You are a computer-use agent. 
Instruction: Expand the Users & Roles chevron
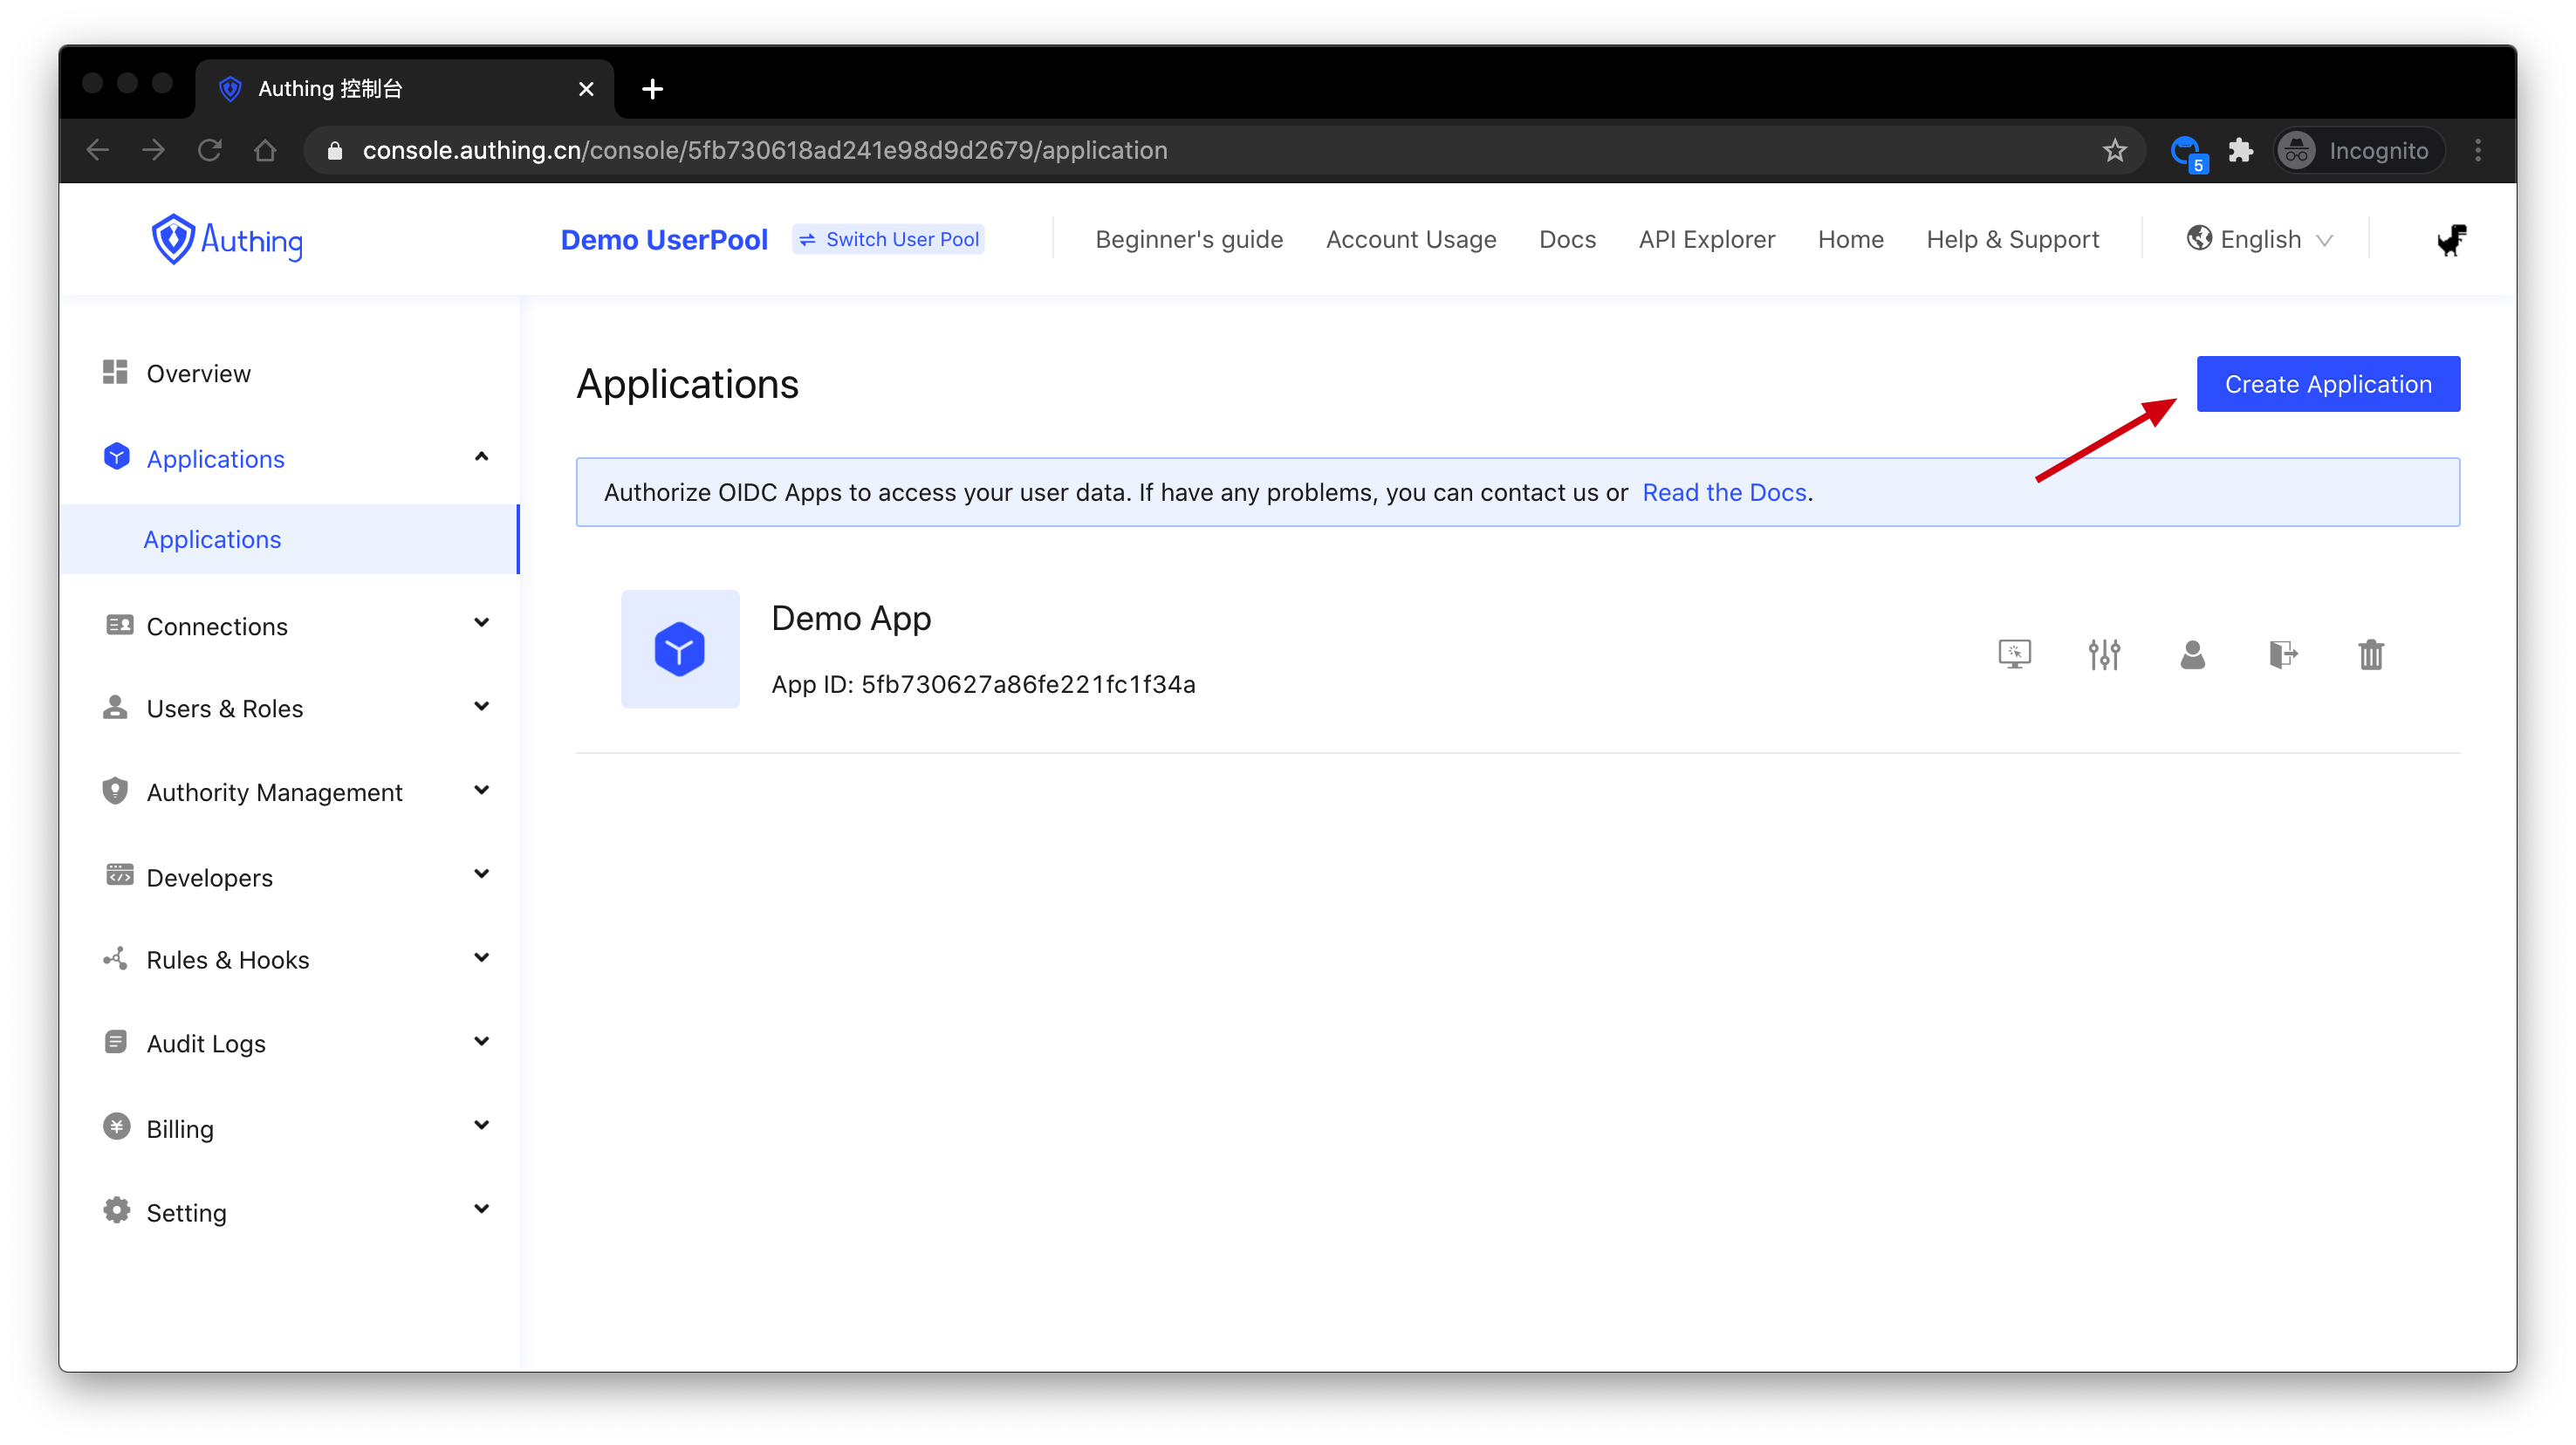tap(481, 706)
